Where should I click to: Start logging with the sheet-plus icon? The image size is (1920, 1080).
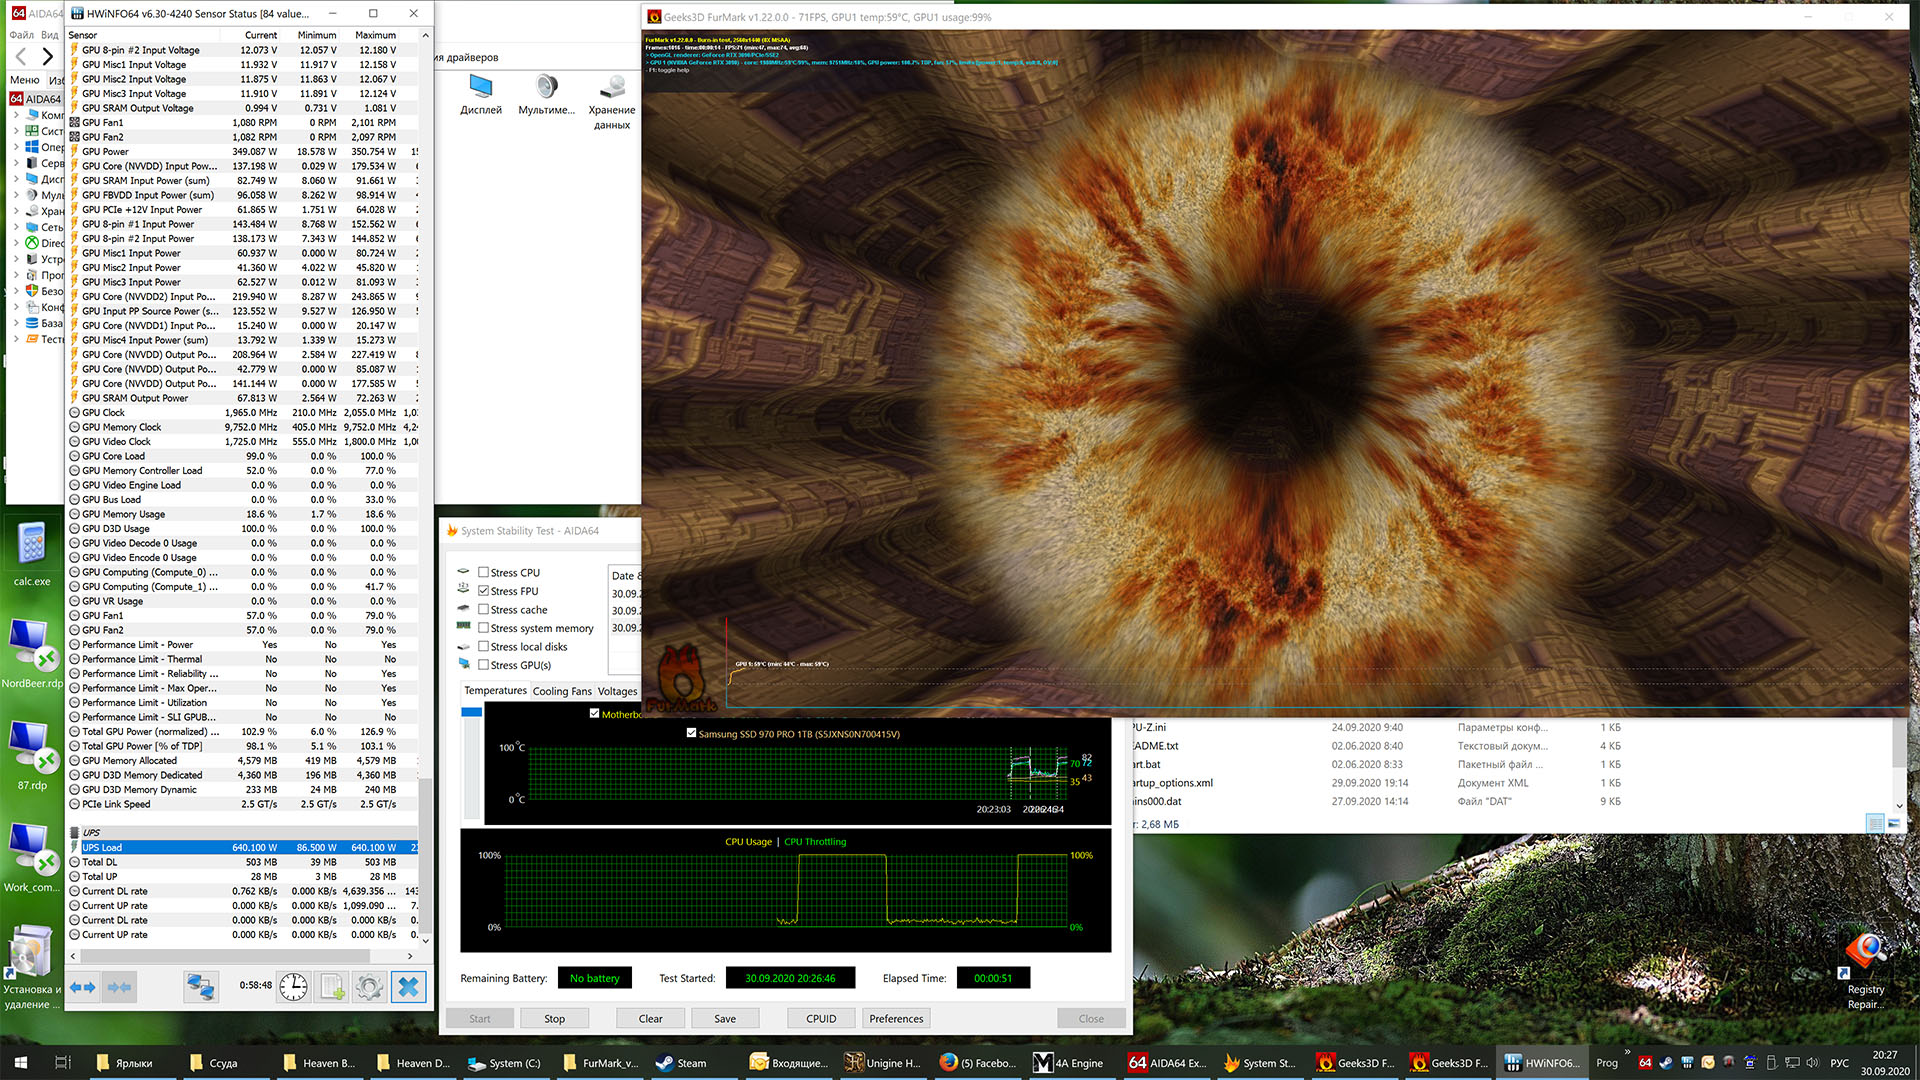click(x=332, y=987)
